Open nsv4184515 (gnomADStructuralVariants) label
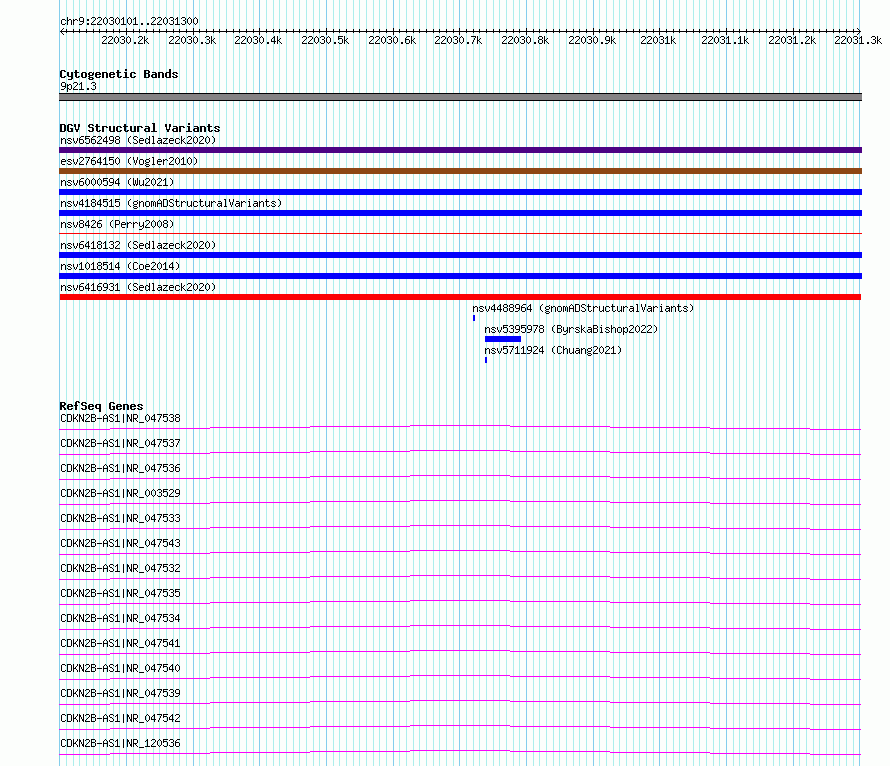890x766 pixels. coord(171,203)
